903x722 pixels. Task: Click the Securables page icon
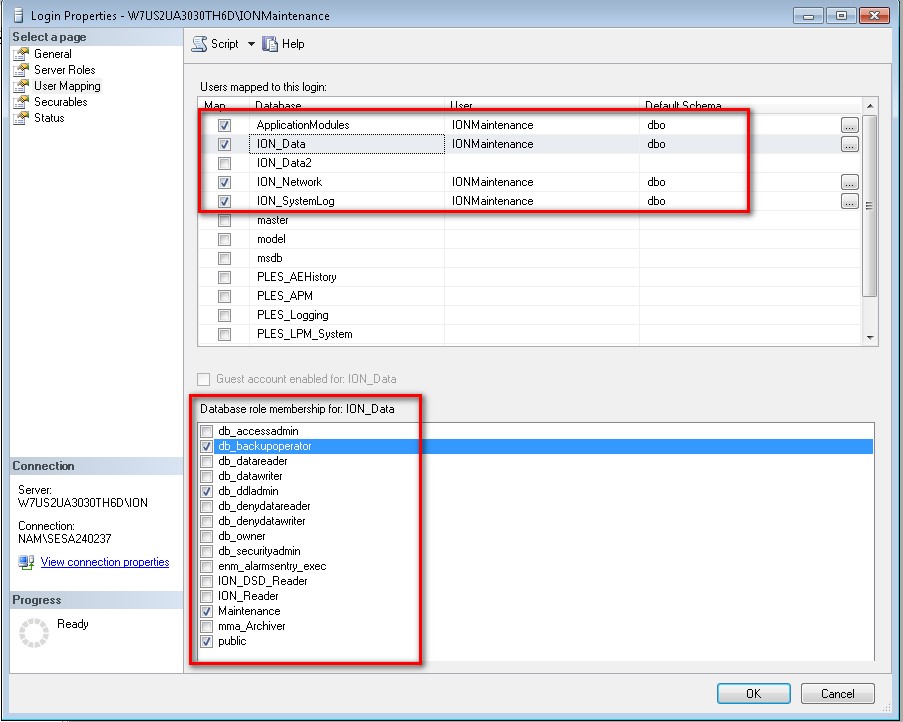point(21,102)
